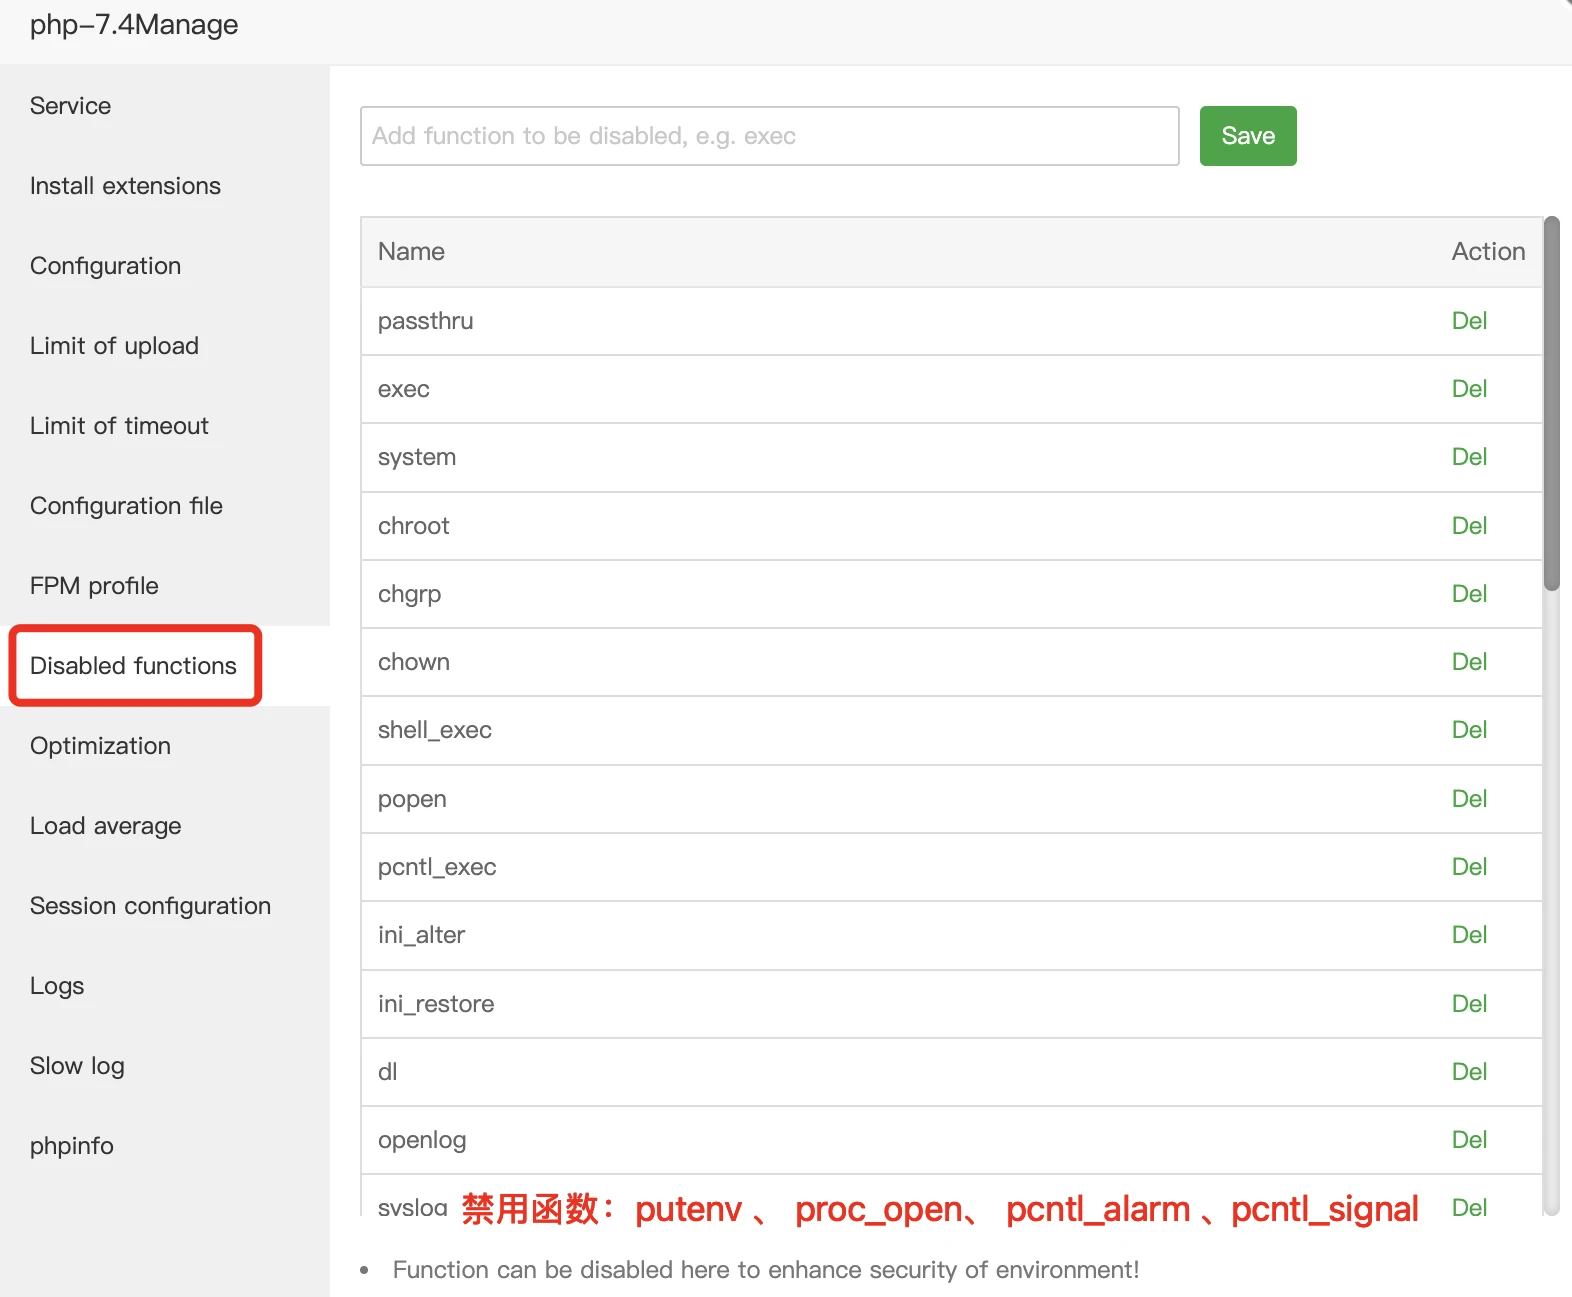Focus the add disabled function input field
The height and width of the screenshot is (1297, 1572).
pyautogui.click(x=769, y=136)
